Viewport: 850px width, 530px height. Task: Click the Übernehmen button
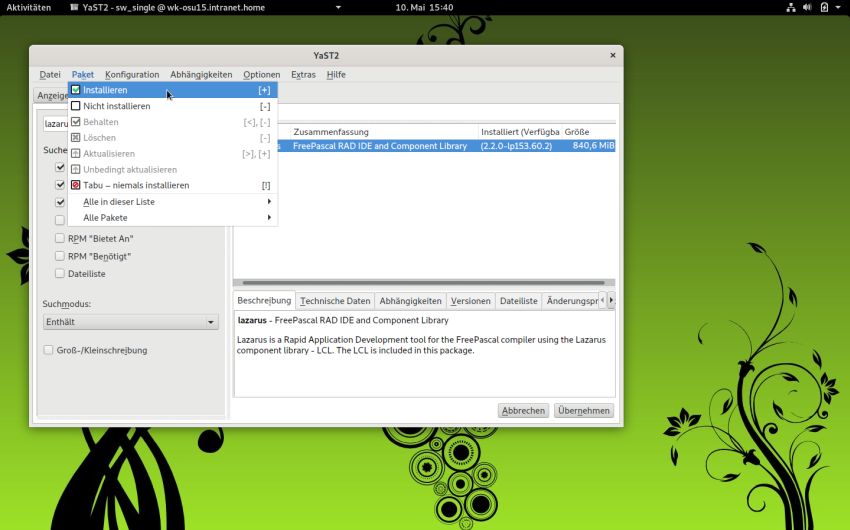pos(584,411)
